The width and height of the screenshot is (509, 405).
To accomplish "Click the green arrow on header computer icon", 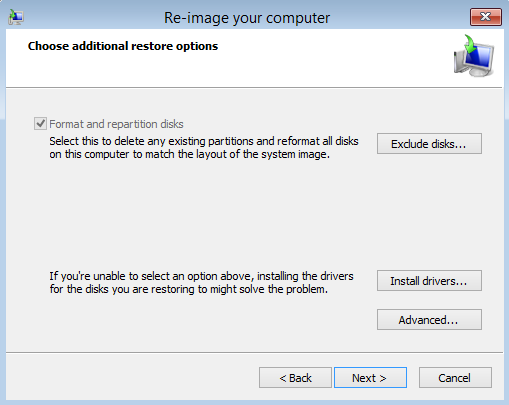I will (470, 44).
